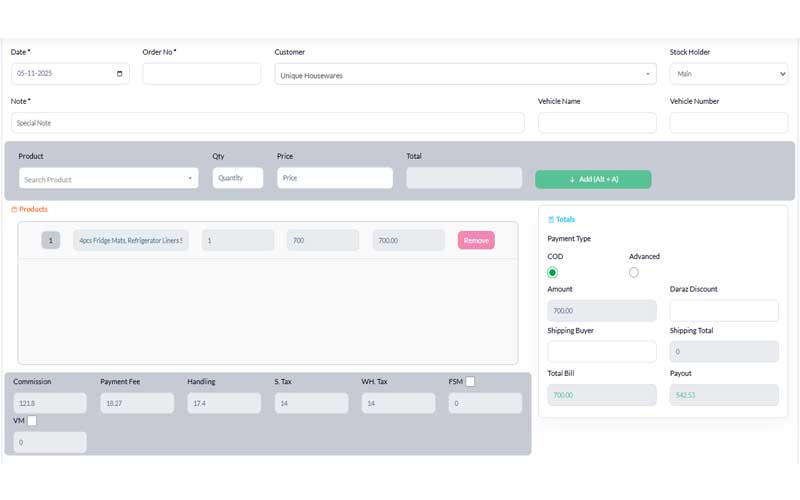Click the Daraz Discount input field
This screenshot has height=500, width=800.
click(x=724, y=311)
